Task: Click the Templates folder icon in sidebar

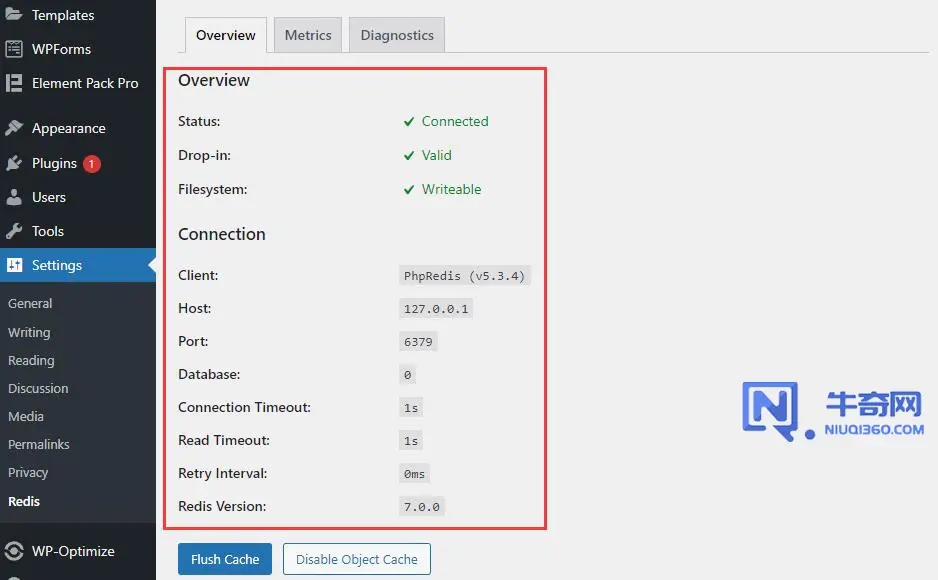Action: (x=13, y=14)
